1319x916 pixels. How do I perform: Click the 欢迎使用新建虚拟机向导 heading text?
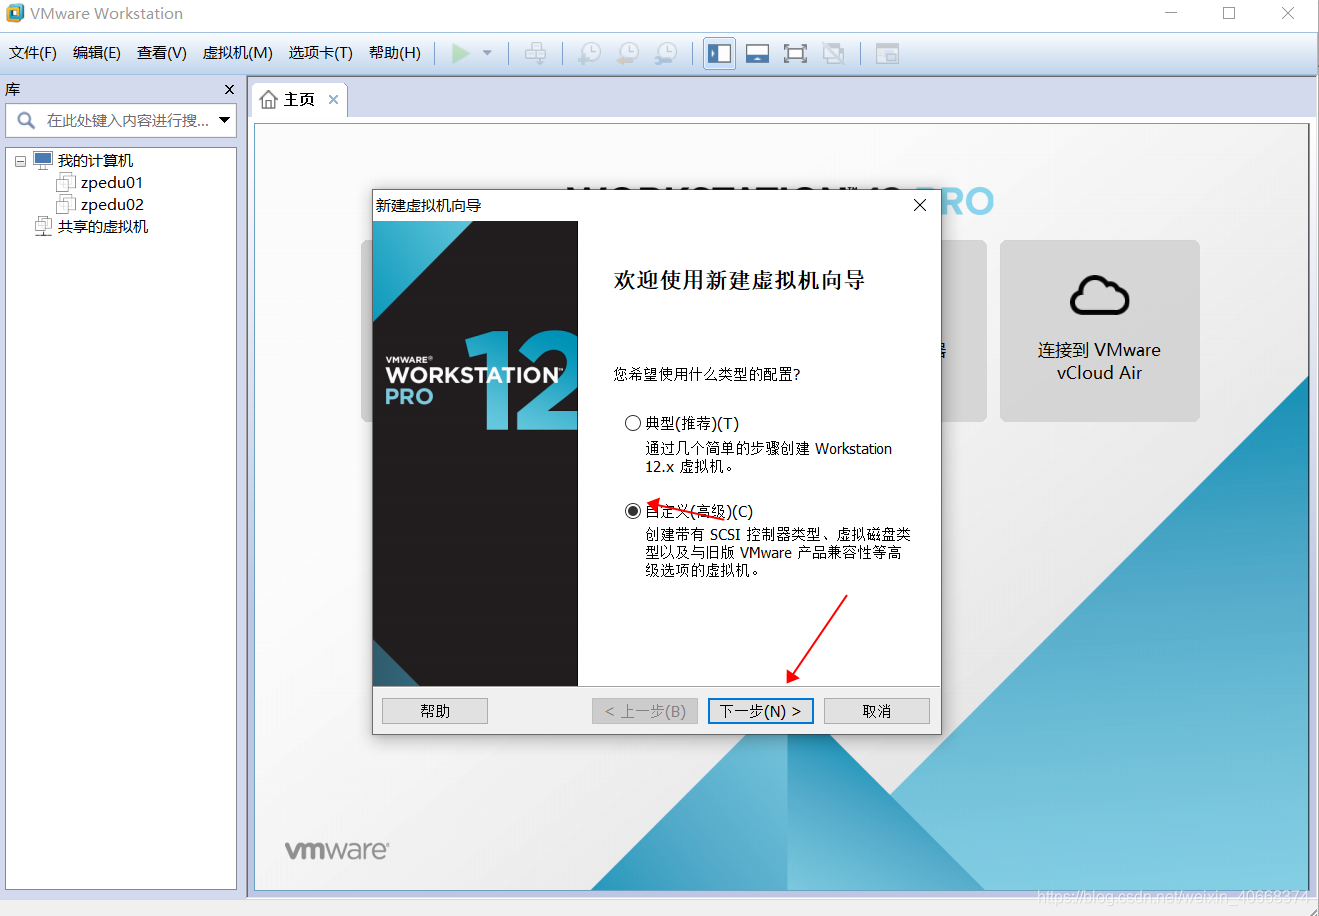click(739, 281)
